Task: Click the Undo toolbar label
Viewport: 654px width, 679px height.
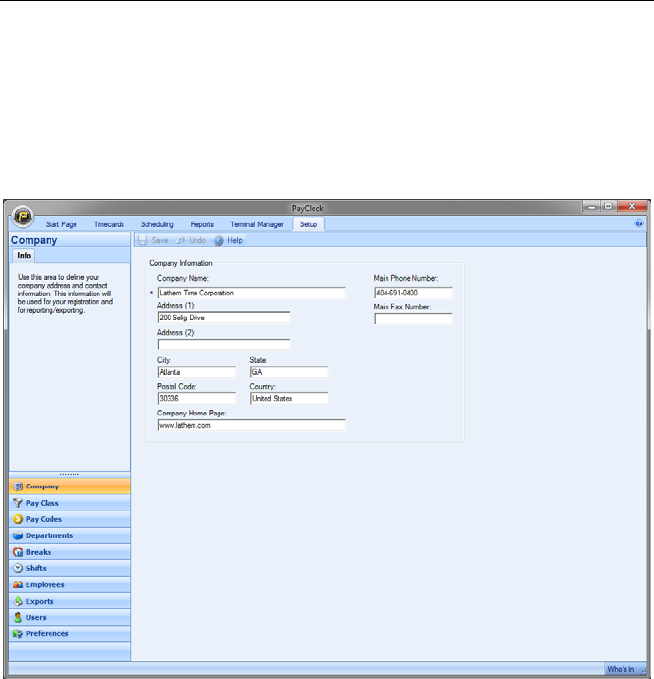Action: pyautogui.click(x=197, y=240)
